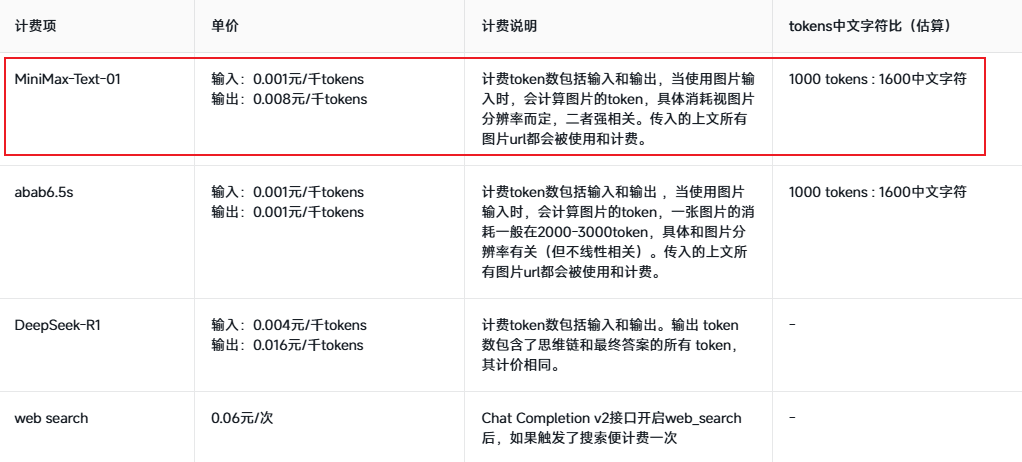
Task: Click abab6.5s row's 1000 tokens ratio
Action: tap(877, 191)
